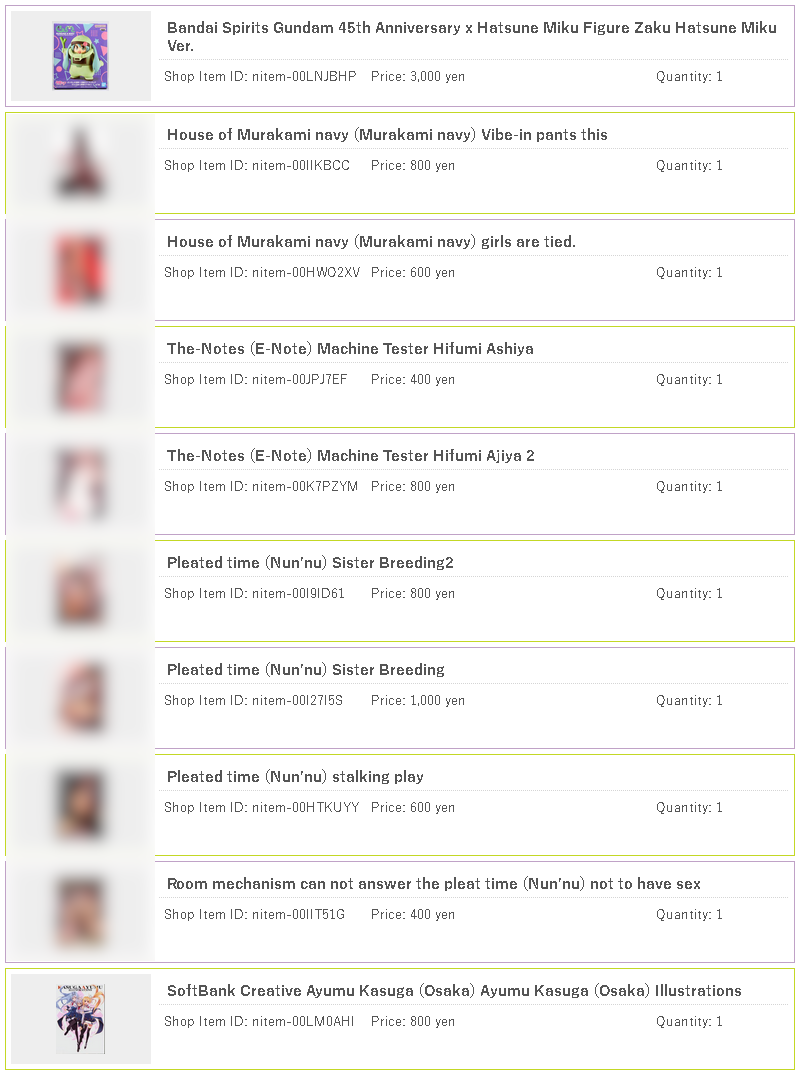The width and height of the screenshot is (800, 1074).
Task: Click the blurred thumbnail for Vibe-in pants this
Action: (81, 163)
